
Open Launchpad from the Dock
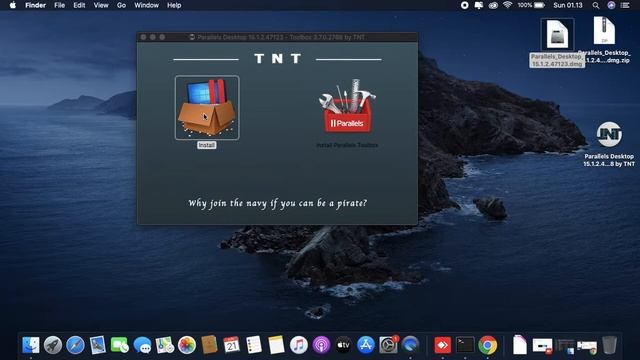point(53,345)
